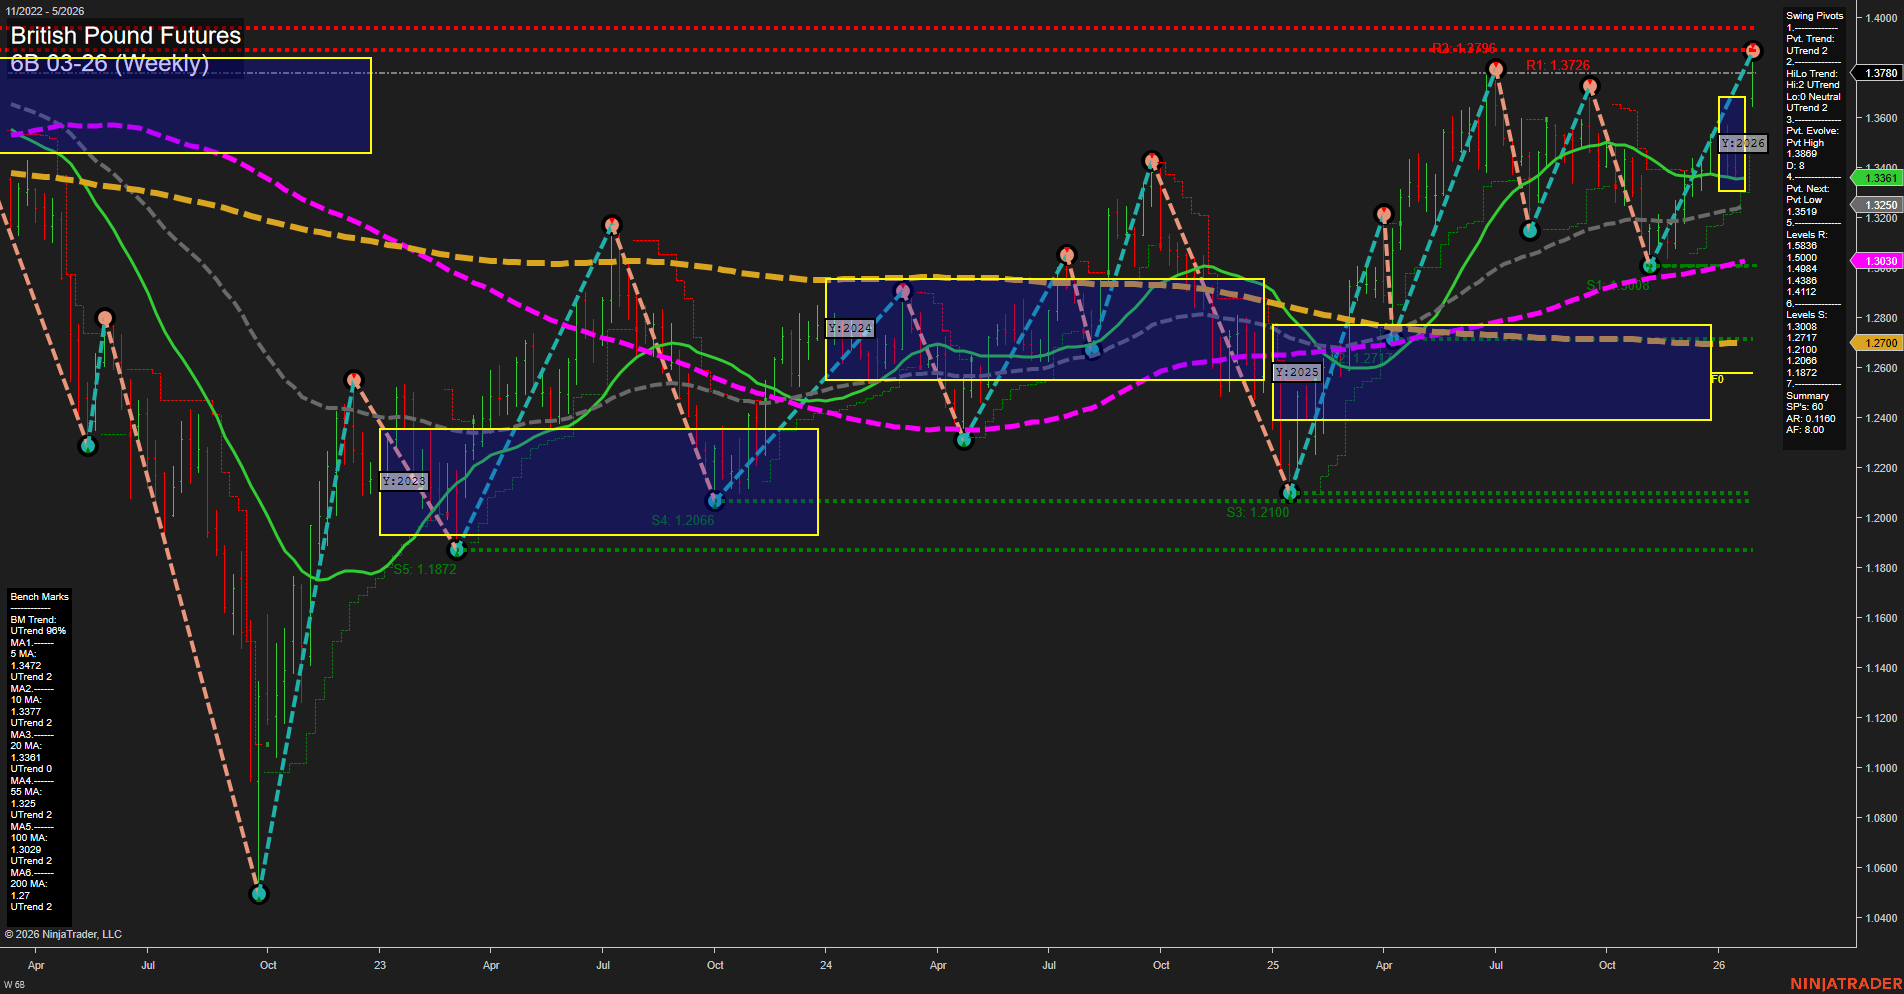Click the Y:2024 region label
This screenshot has height=994, width=1904.
pyautogui.click(x=849, y=328)
